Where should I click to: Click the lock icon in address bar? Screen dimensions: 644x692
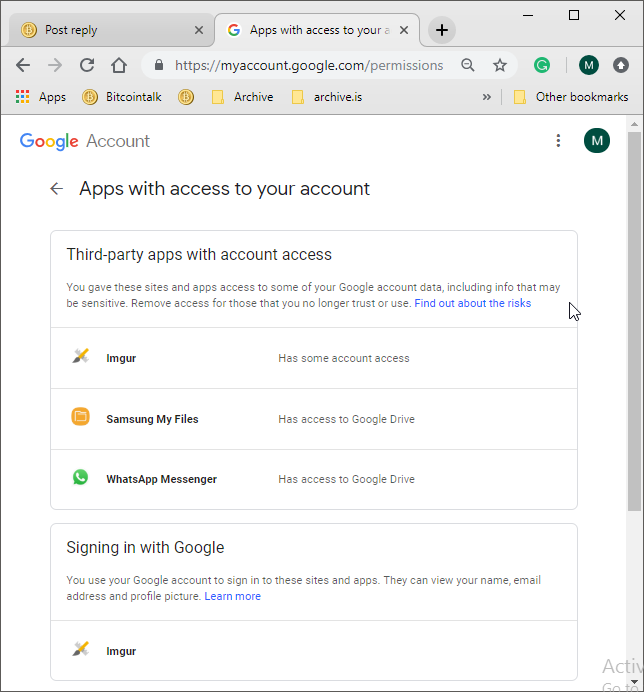coord(159,65)
